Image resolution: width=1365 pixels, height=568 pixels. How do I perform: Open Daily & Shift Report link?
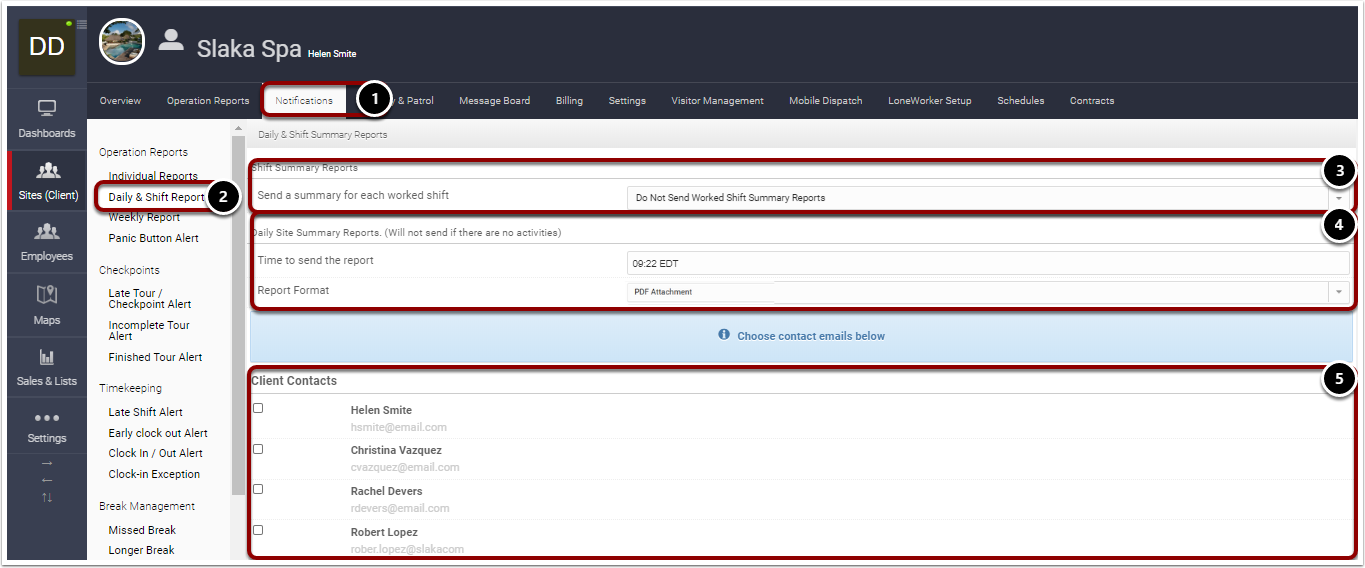156,197
